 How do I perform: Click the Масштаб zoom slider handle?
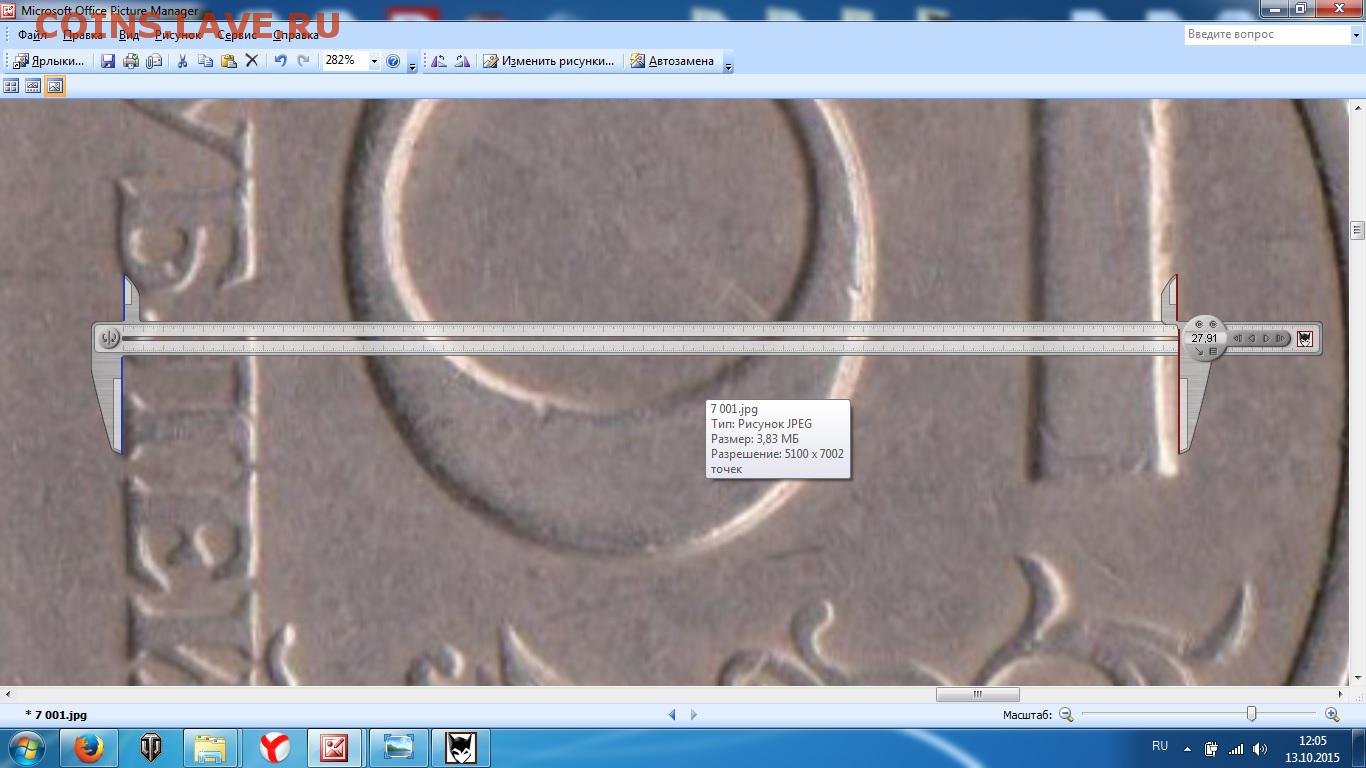tap(1251, 714)
